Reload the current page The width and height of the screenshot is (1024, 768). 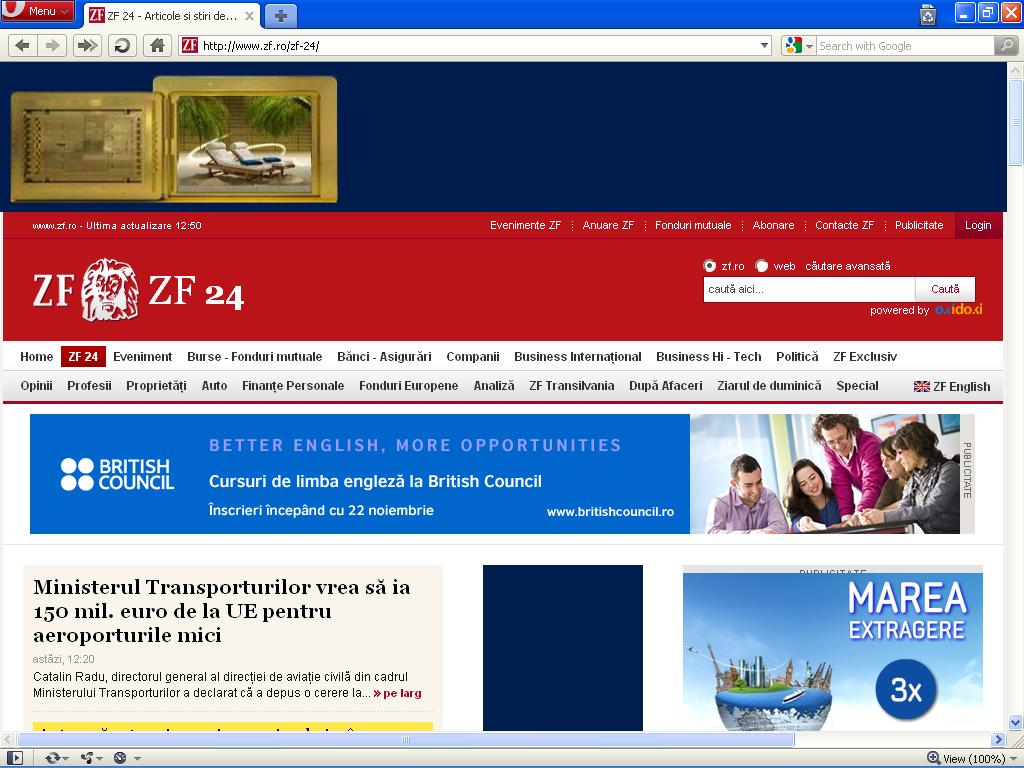coord(122,46)
